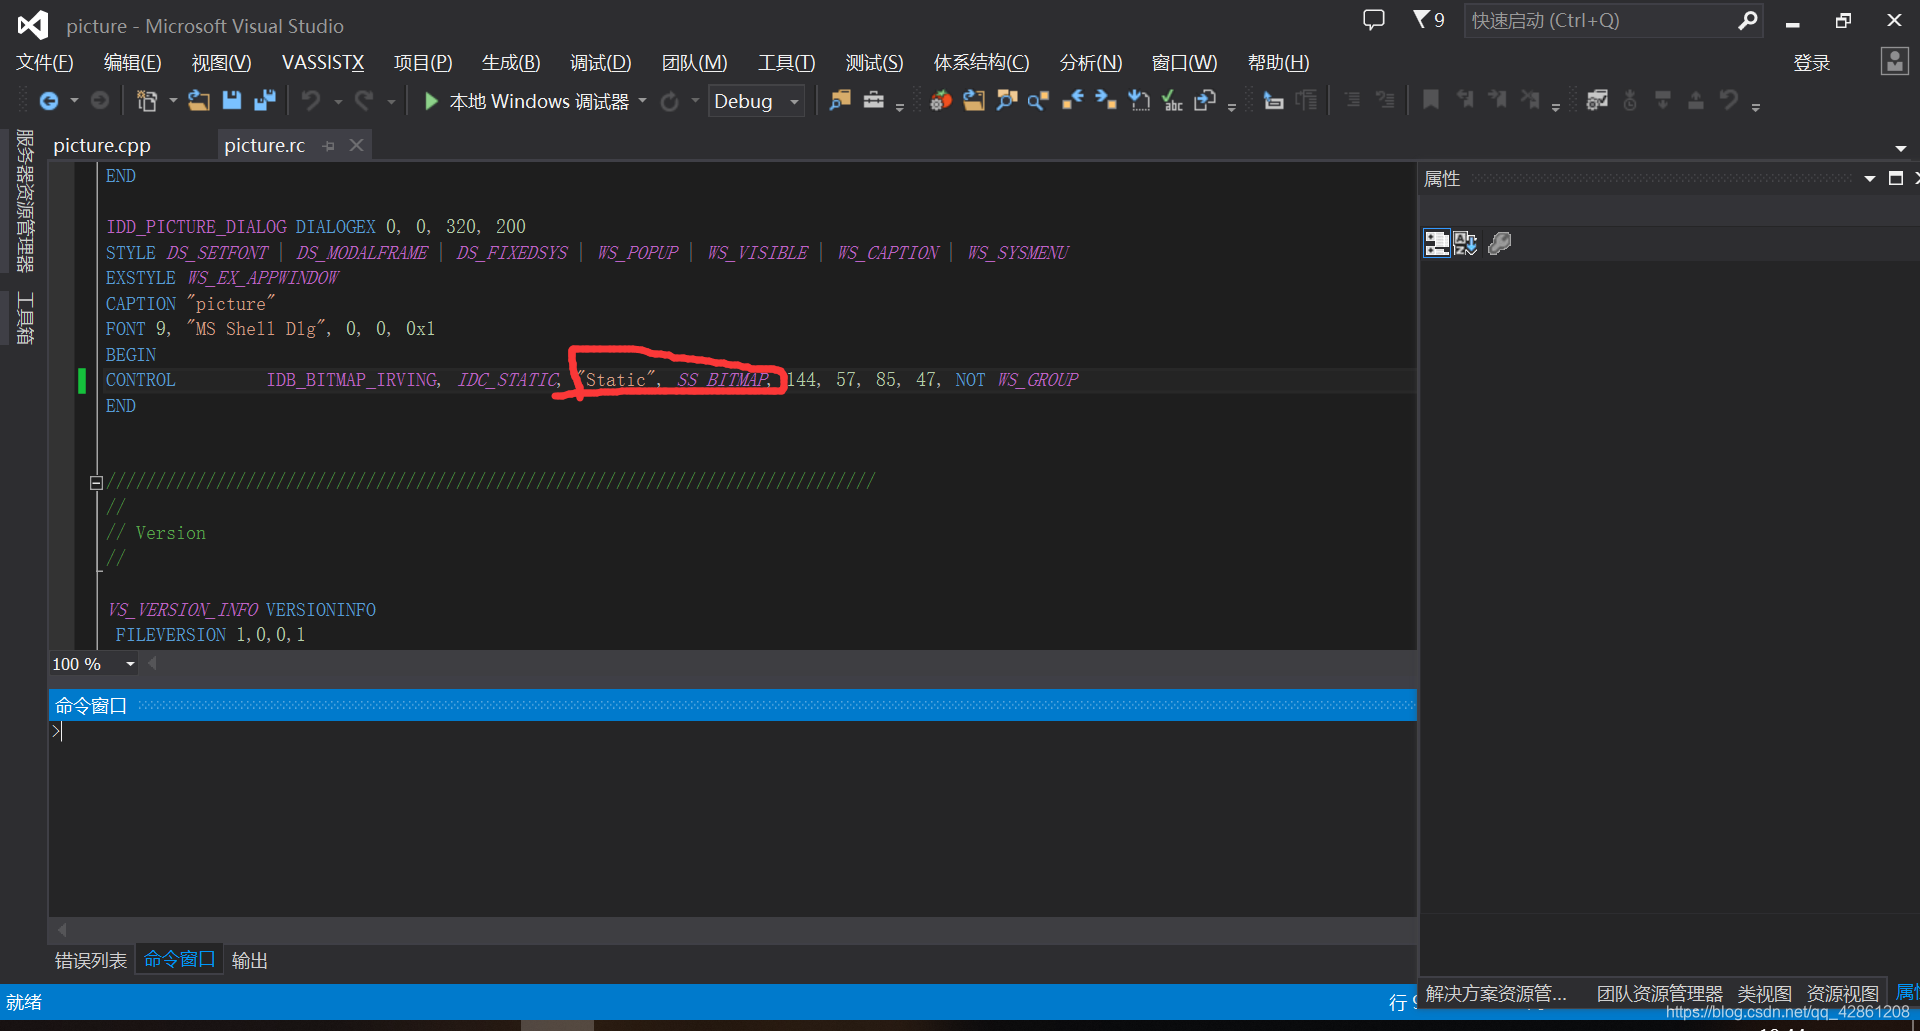Click the 登录 sign-in link

click(x=1811, y=63)
